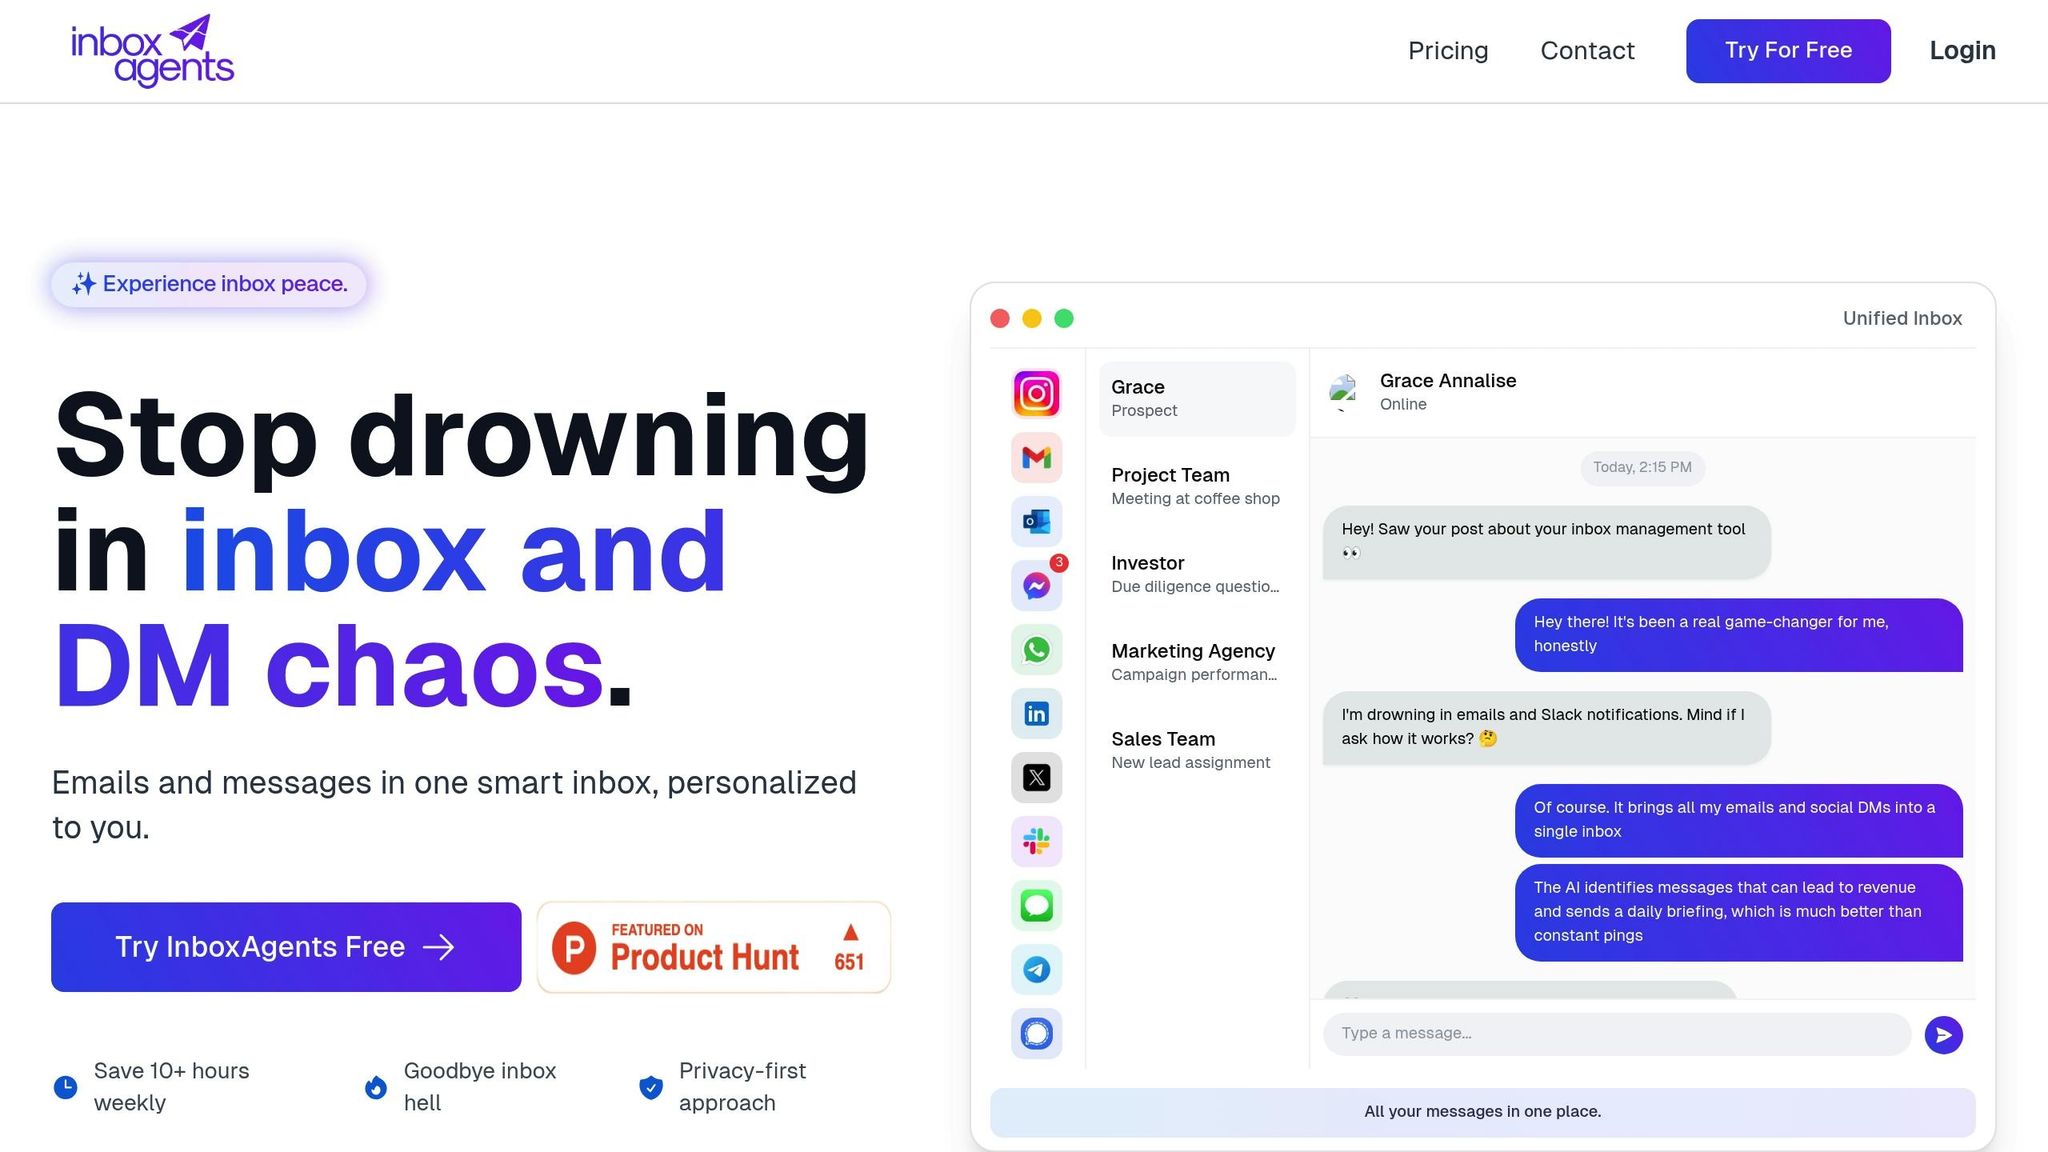Open Messenger channel with 3 notifications
This screenshot has width=2048, height=1152.
(x=1036, y=585)
